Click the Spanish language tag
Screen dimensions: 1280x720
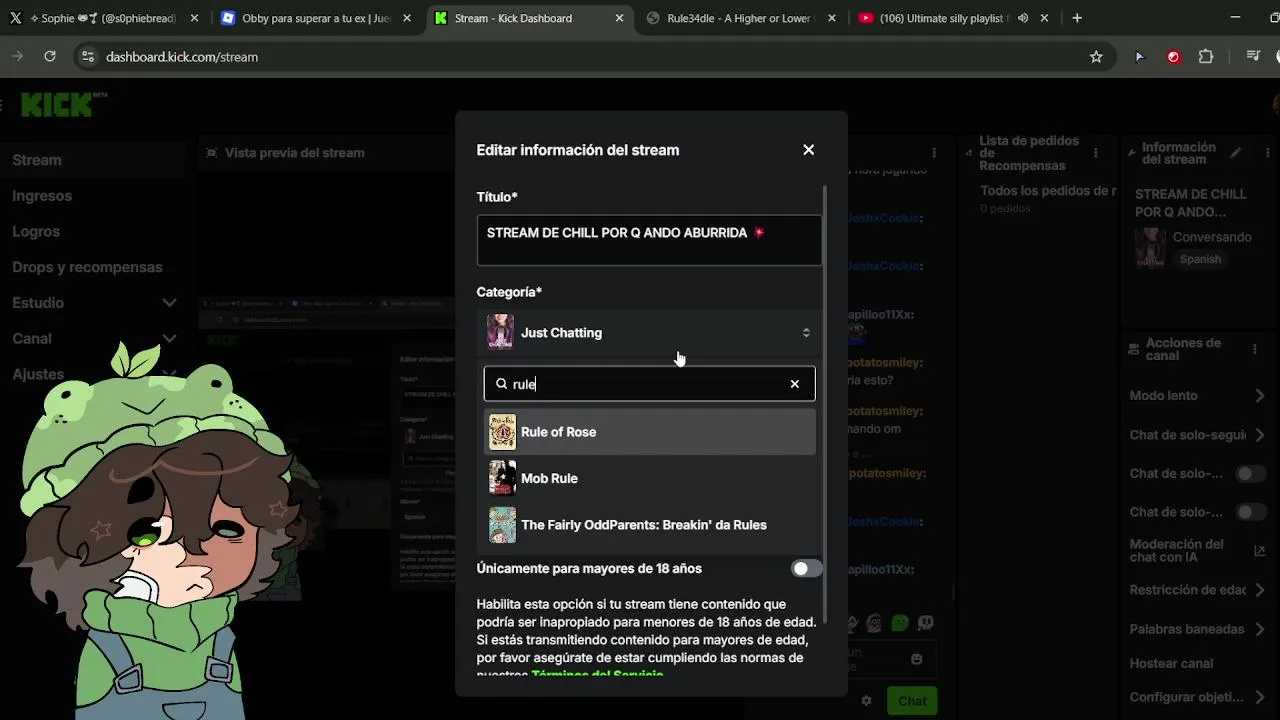(1200, 259)
